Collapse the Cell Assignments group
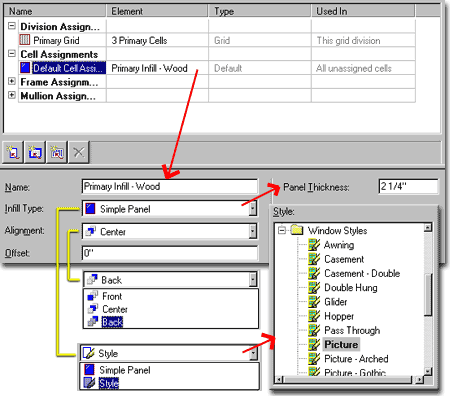The image size is (450, 396). coord(12,53)
